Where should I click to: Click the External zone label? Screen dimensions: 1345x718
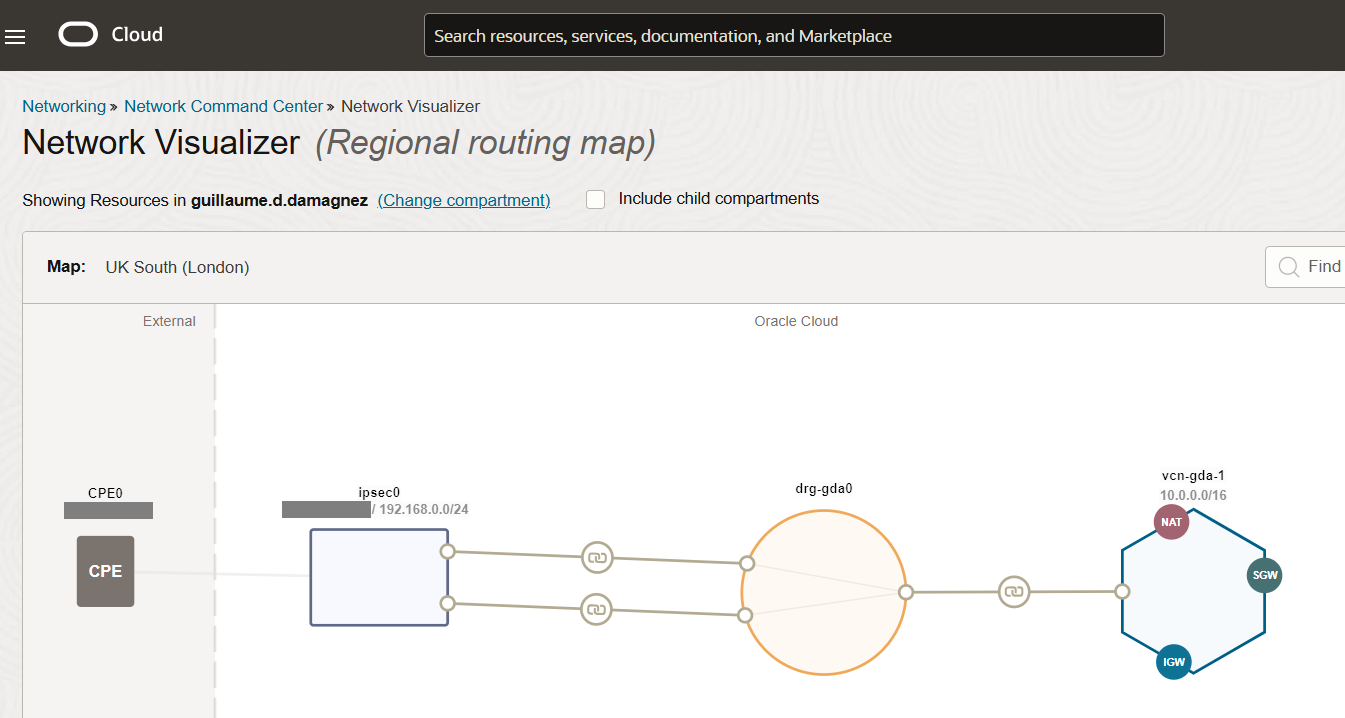(169, 321)
